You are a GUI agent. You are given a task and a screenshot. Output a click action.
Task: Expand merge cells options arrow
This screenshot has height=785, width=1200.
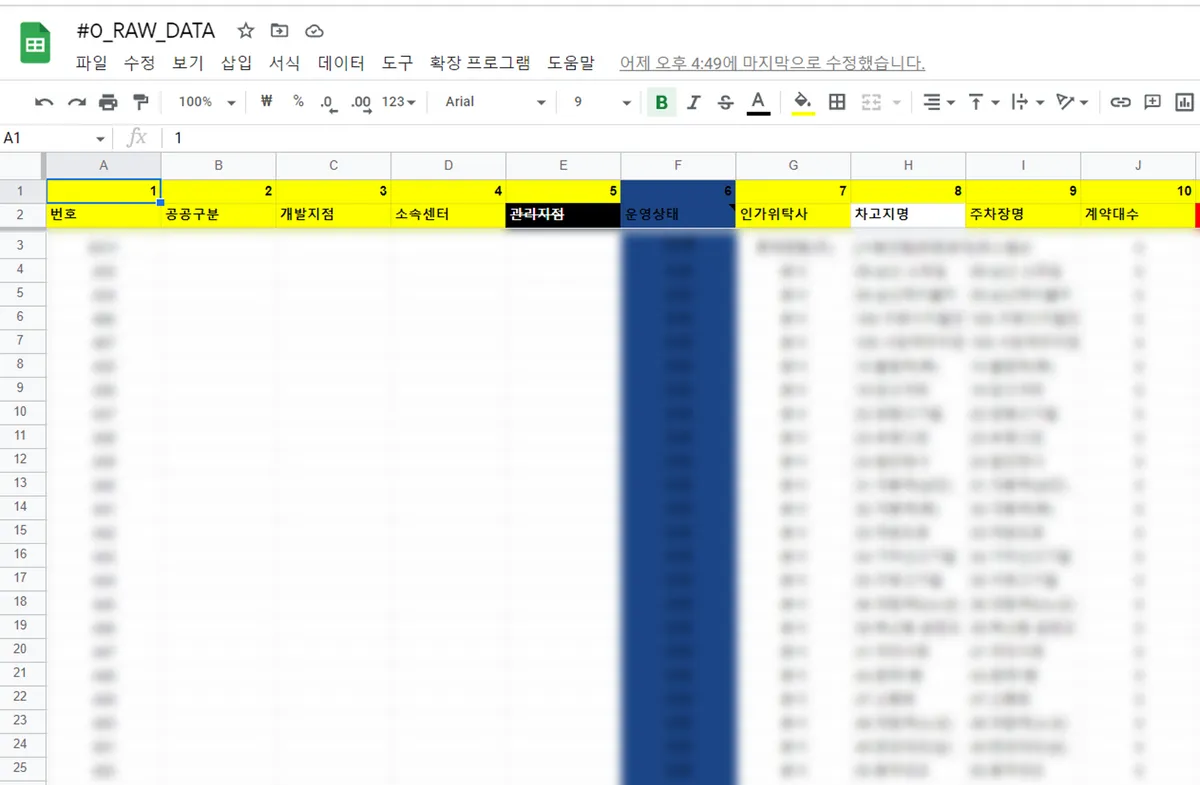click(896, 102)
